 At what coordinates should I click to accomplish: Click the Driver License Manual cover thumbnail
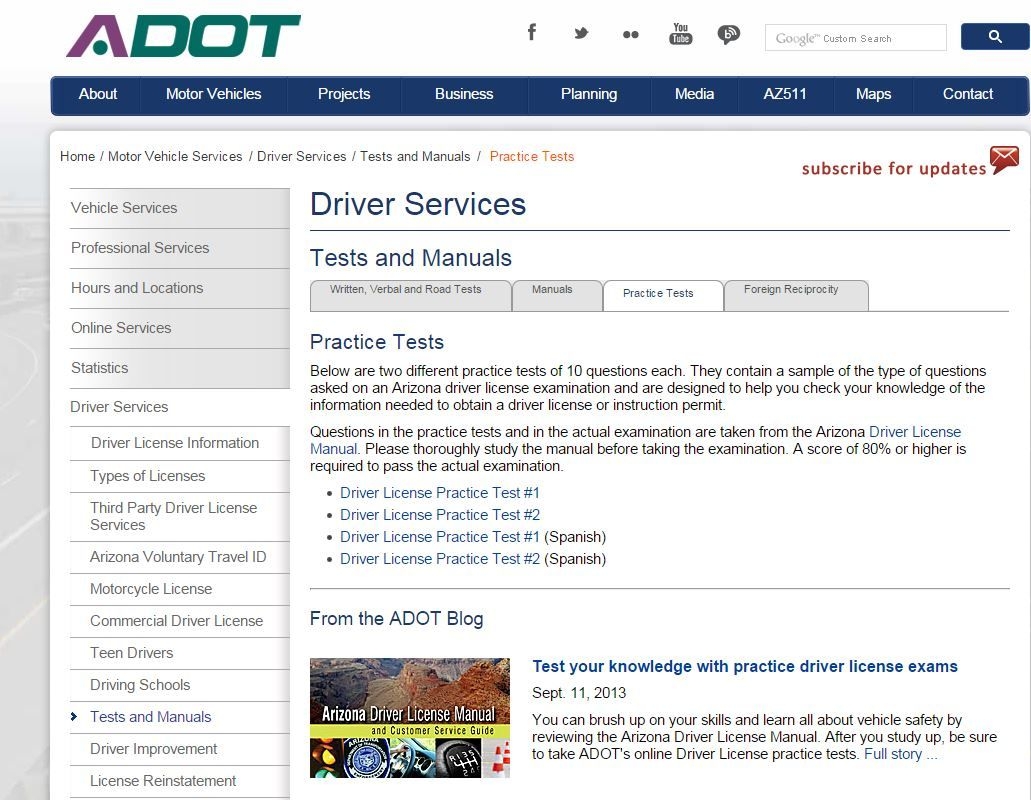pyautogui.click(x=410, y=718)
